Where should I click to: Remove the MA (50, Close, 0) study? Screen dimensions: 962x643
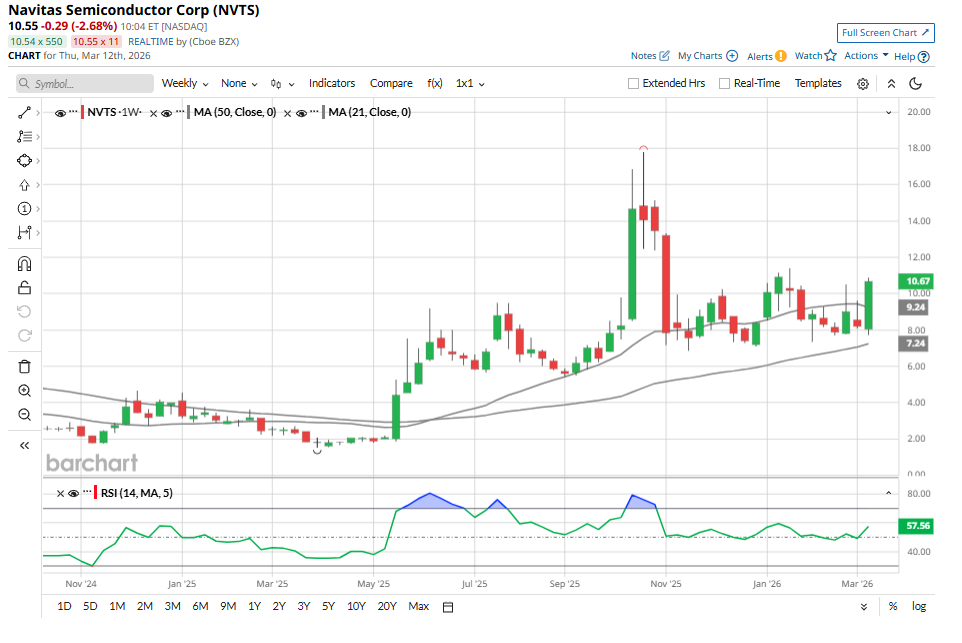coord(153,114)
